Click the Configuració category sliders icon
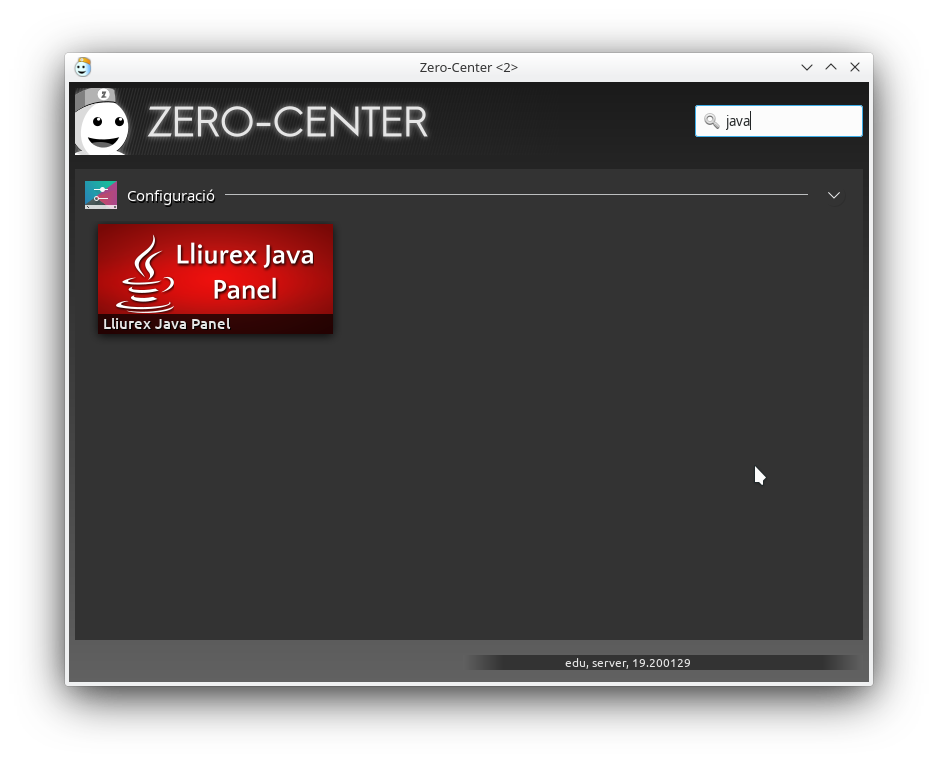Viewport: 938px width, 763px height. [101, 195]
